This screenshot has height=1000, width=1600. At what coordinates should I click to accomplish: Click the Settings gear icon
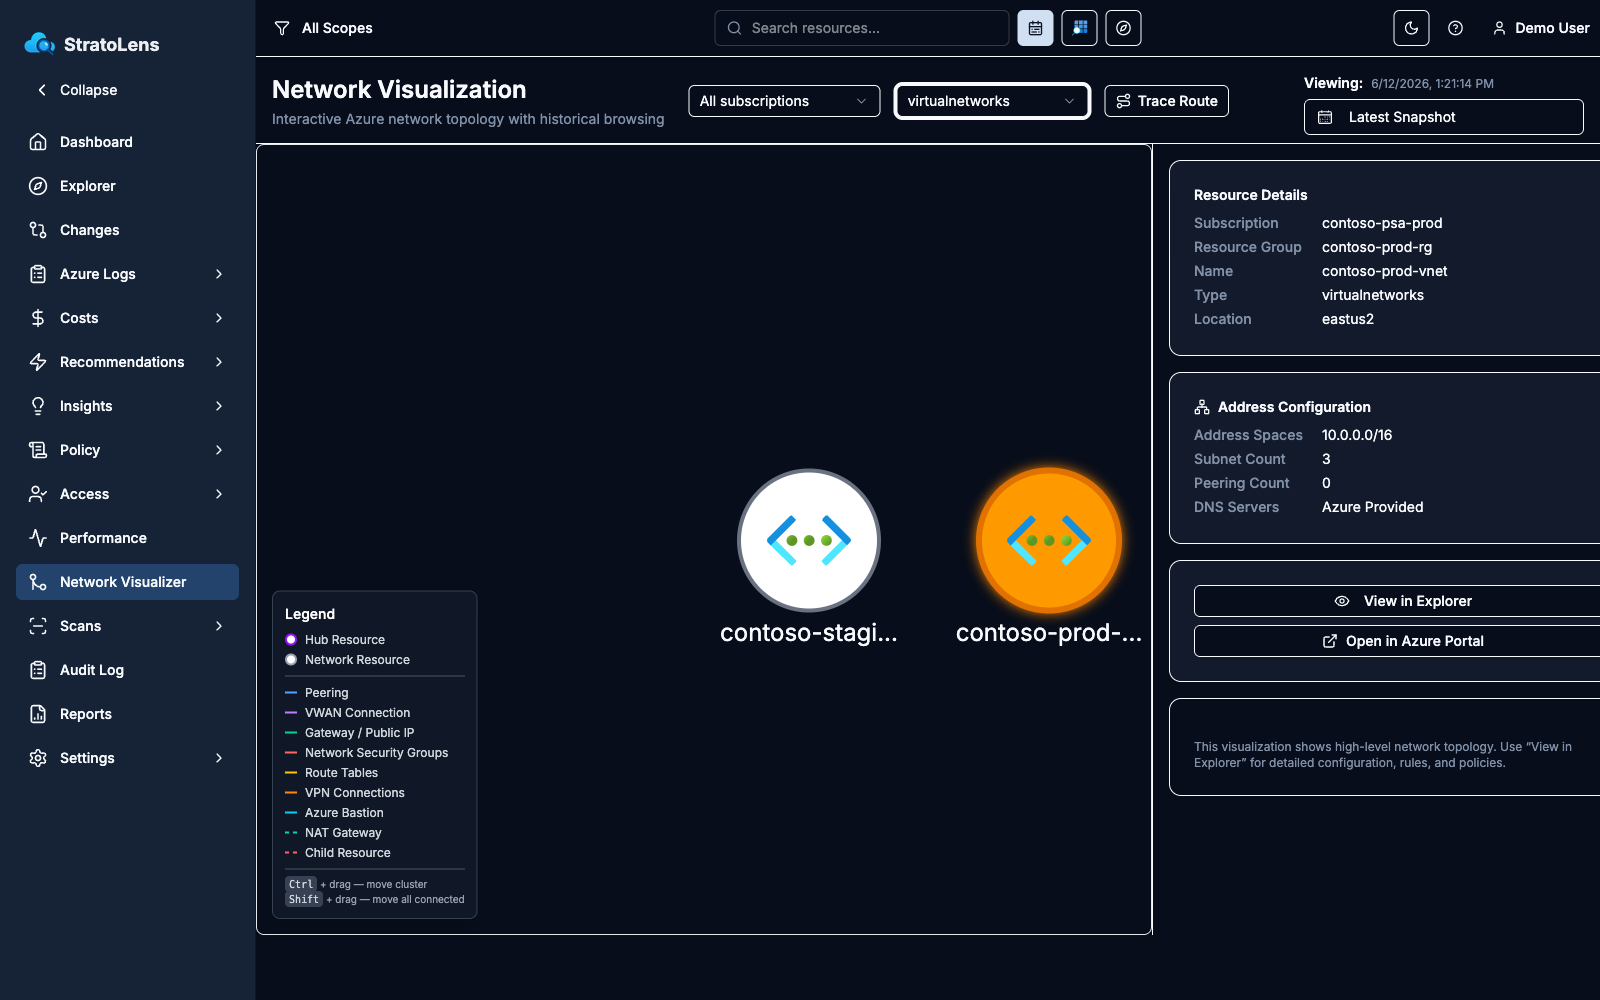(38, 758)
